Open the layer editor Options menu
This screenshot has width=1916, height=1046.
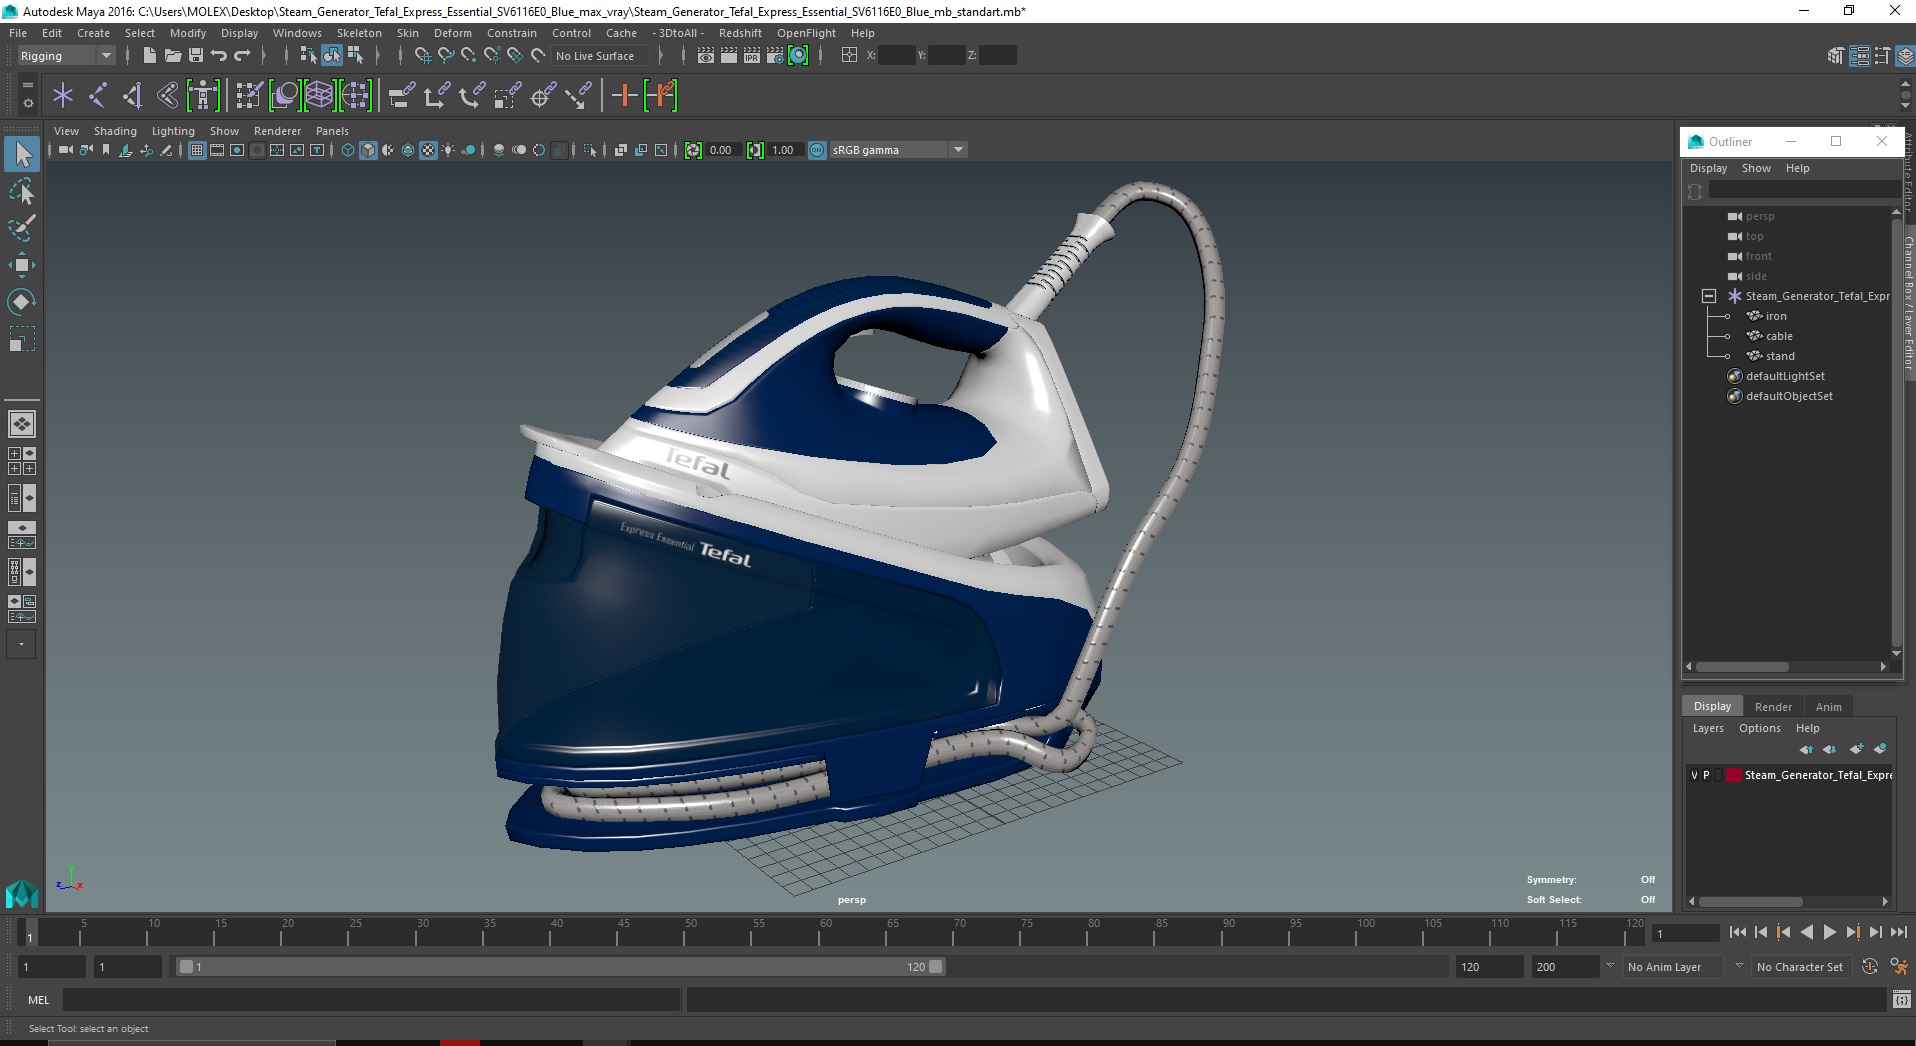[x=1759, y=728]
